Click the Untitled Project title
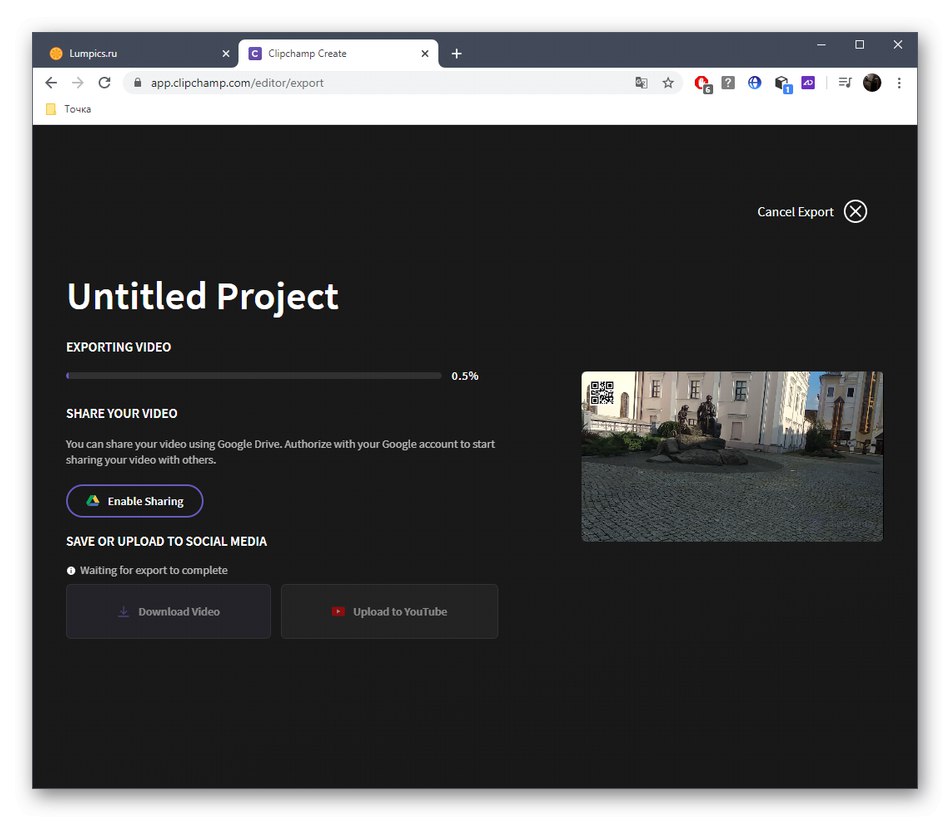 (202, 296)
